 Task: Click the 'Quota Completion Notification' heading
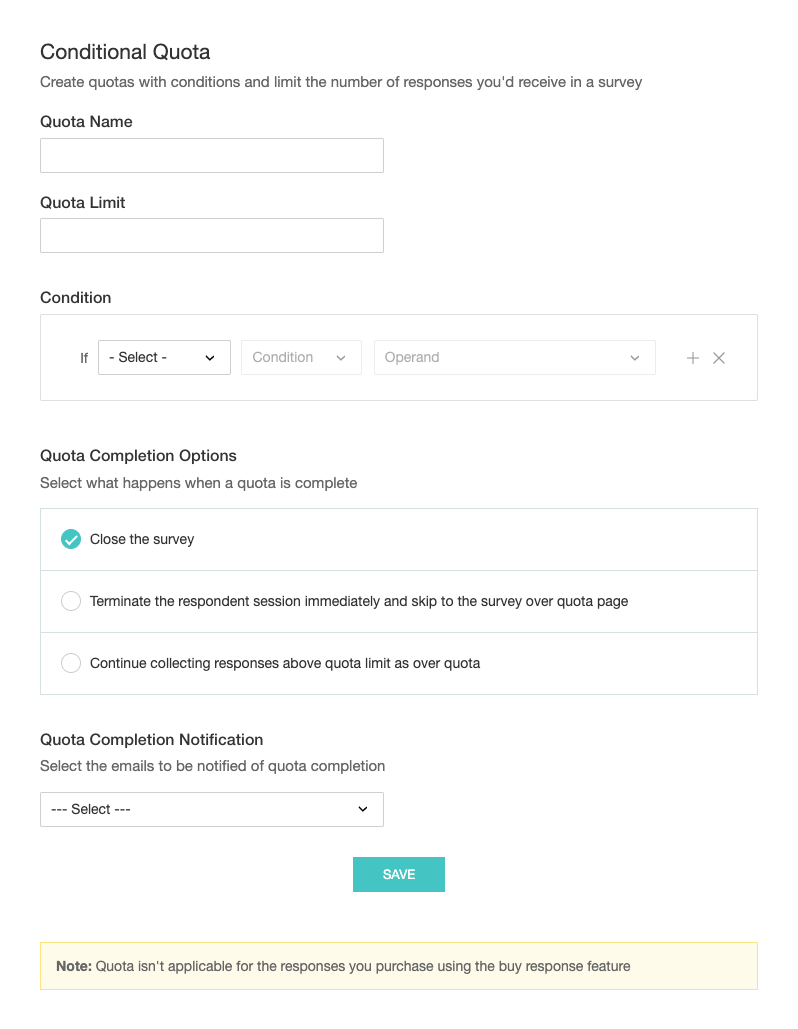pyautogui.click(x=151, y=739)
